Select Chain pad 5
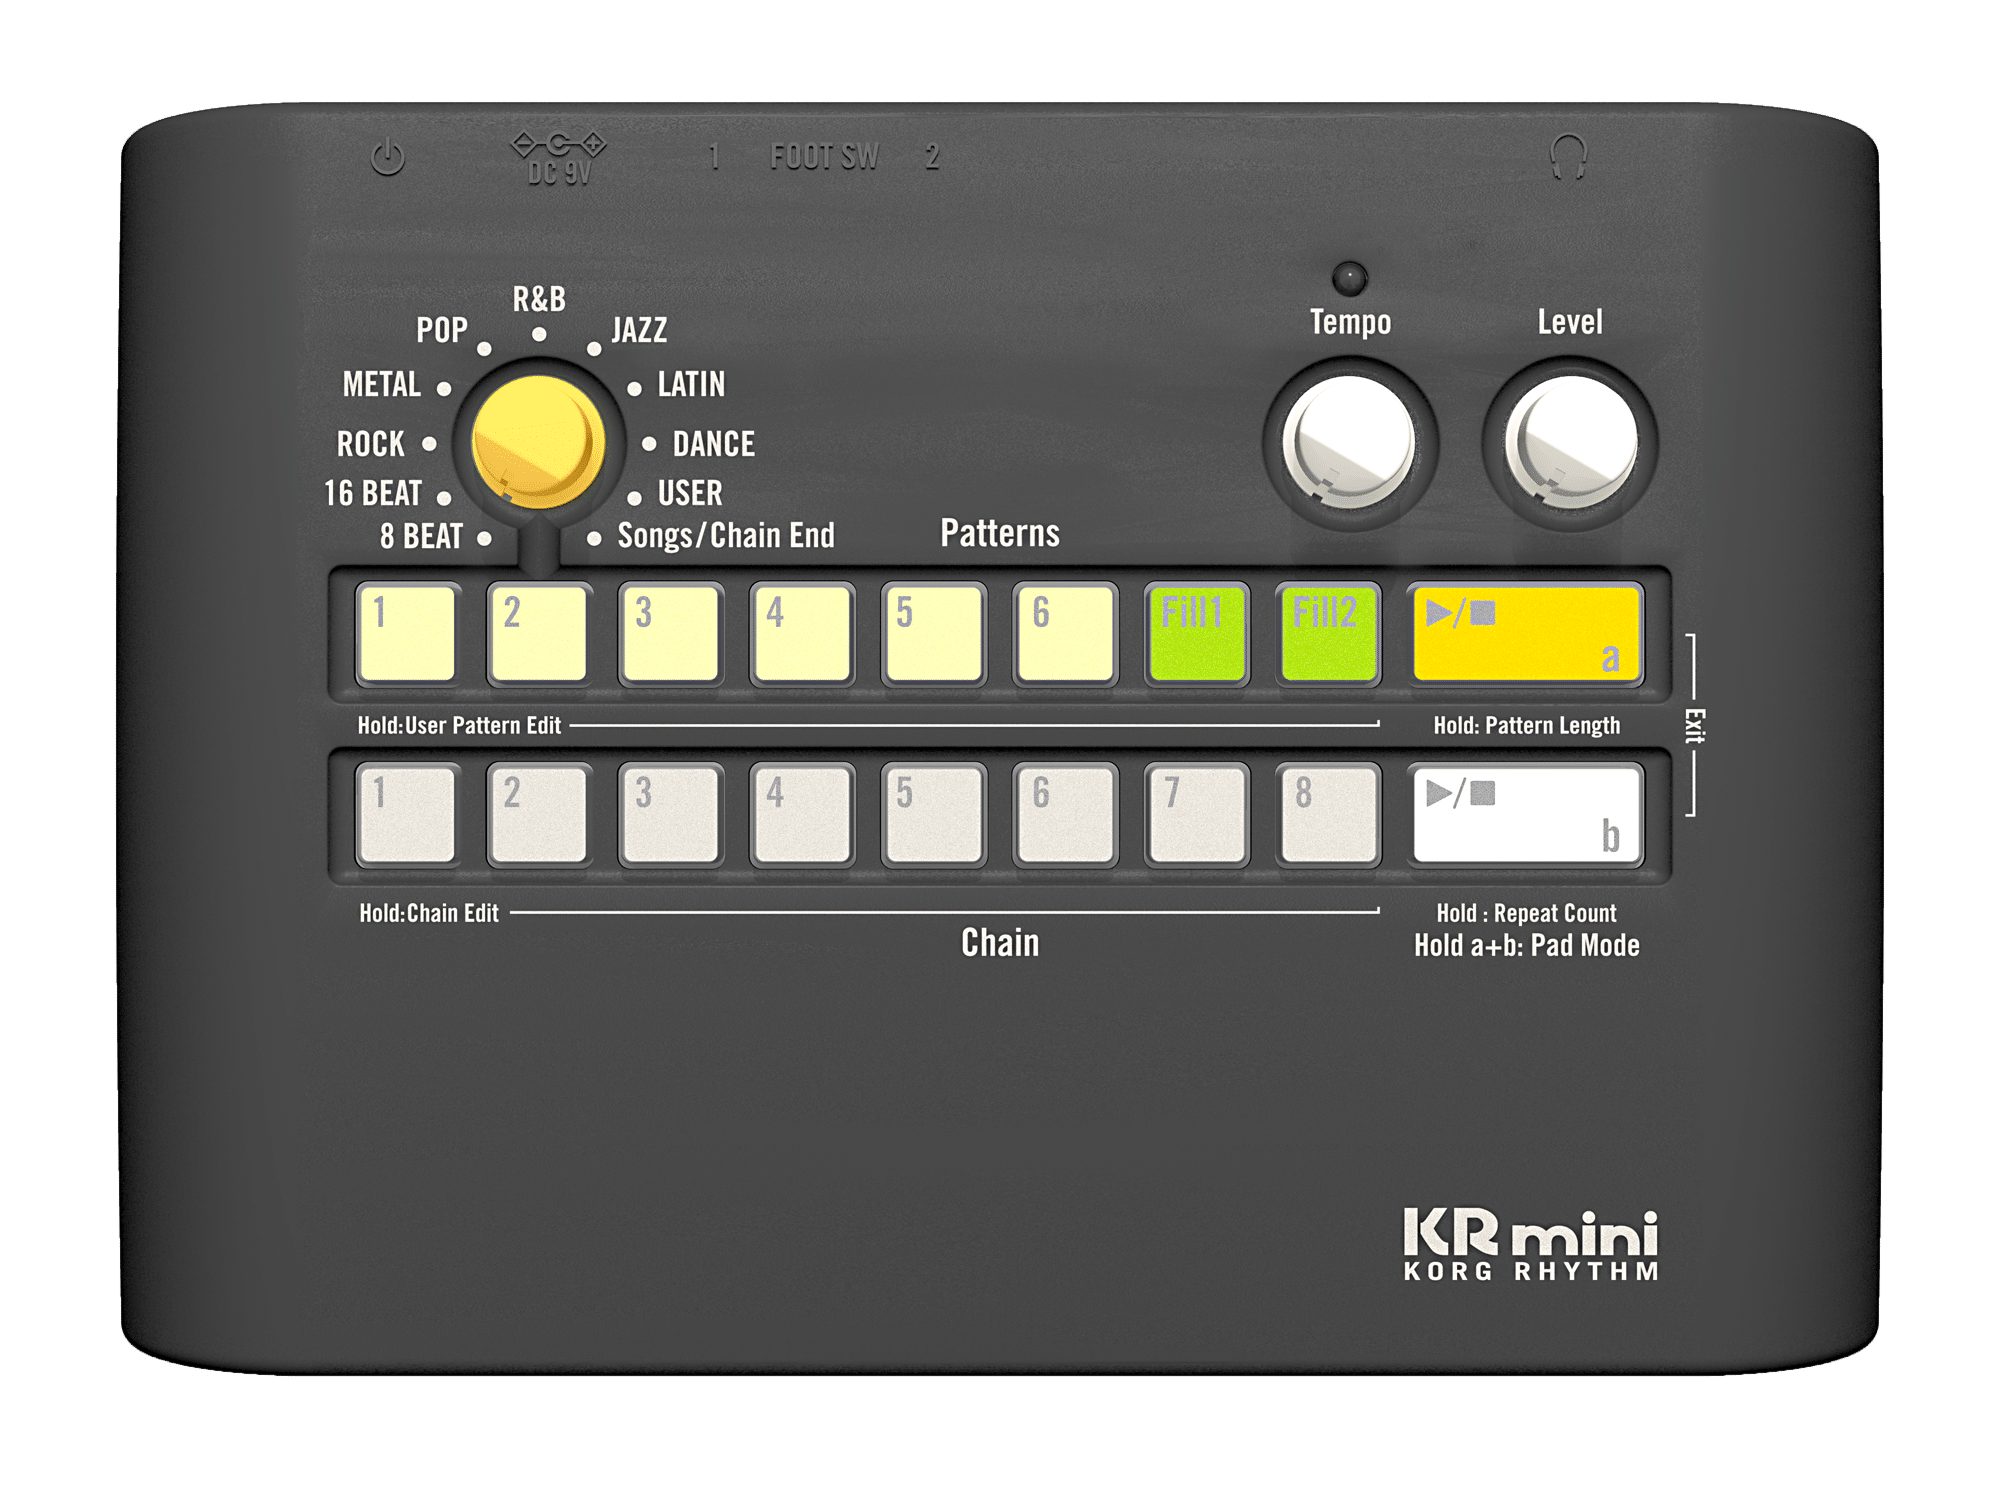The height and width of the screenshot is (1497, 2000). pos(934,815)
